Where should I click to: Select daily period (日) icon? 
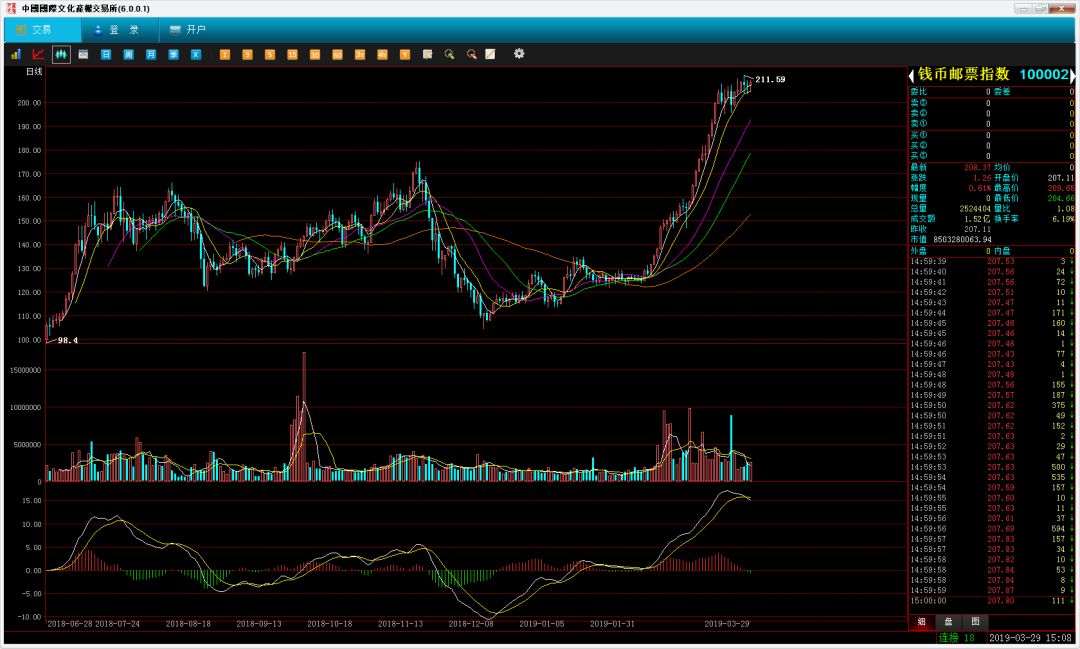[106, 54]
